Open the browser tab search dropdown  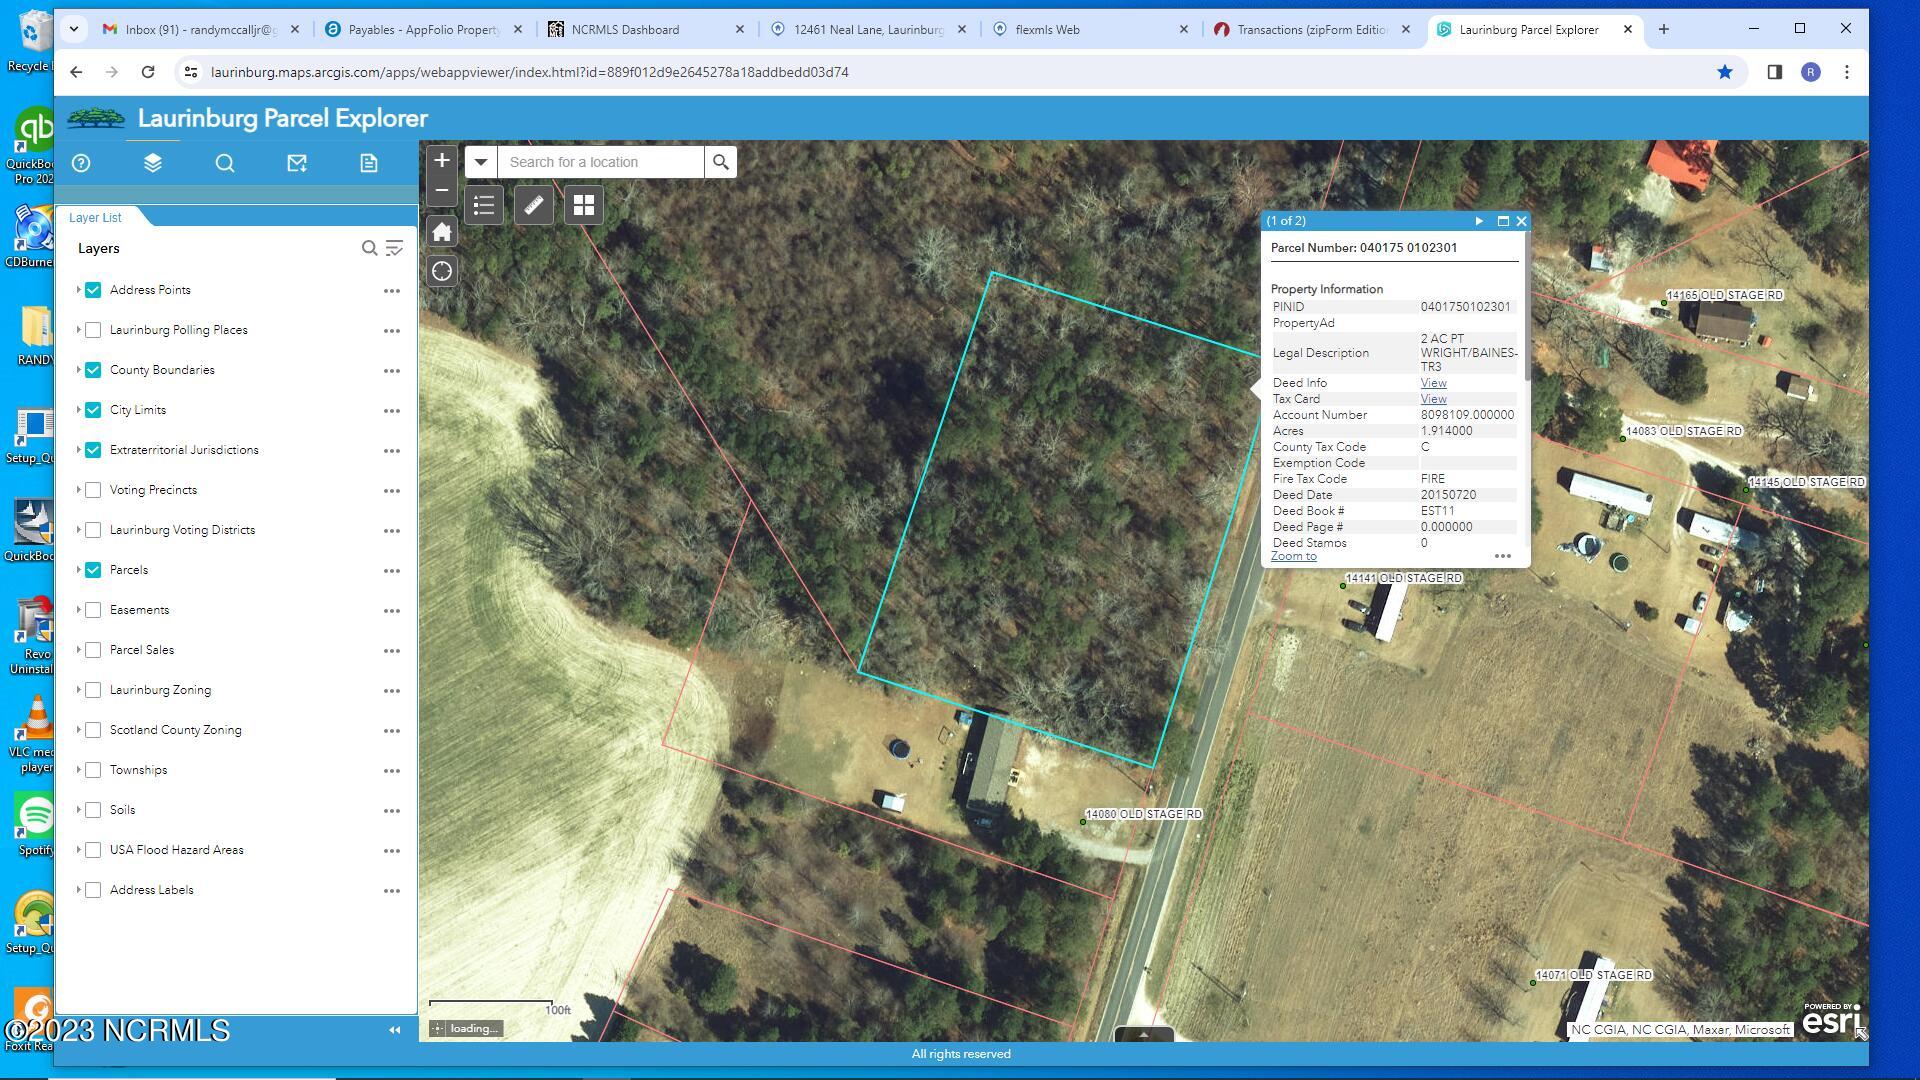coord(73,30)
